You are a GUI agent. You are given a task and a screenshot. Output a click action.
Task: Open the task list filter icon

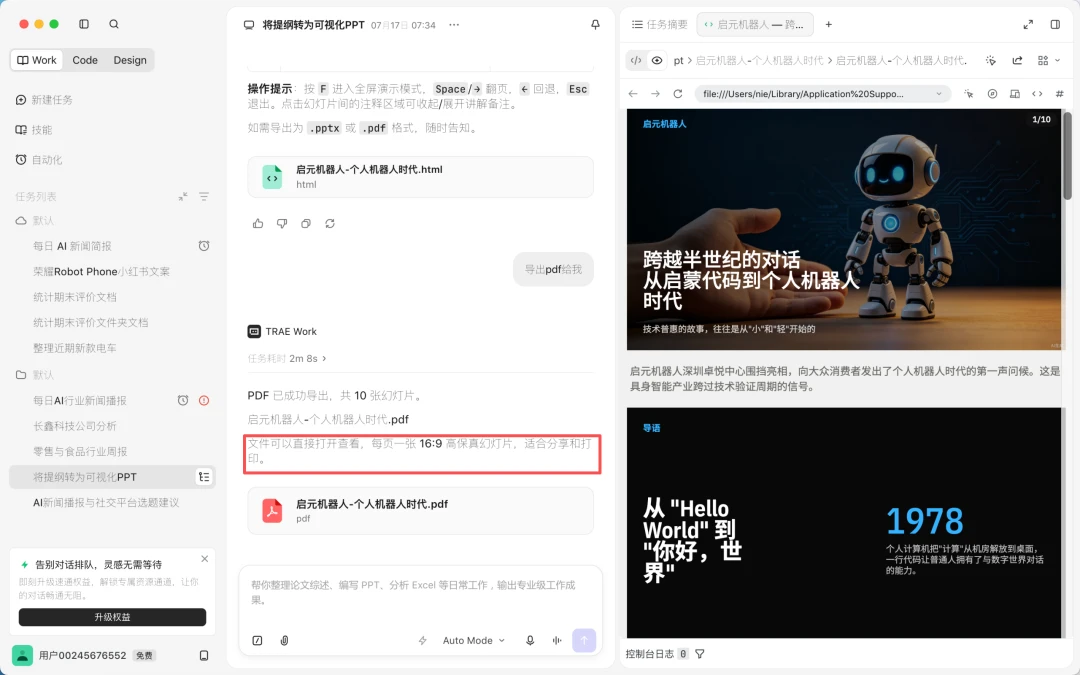(x=204, y=196)
